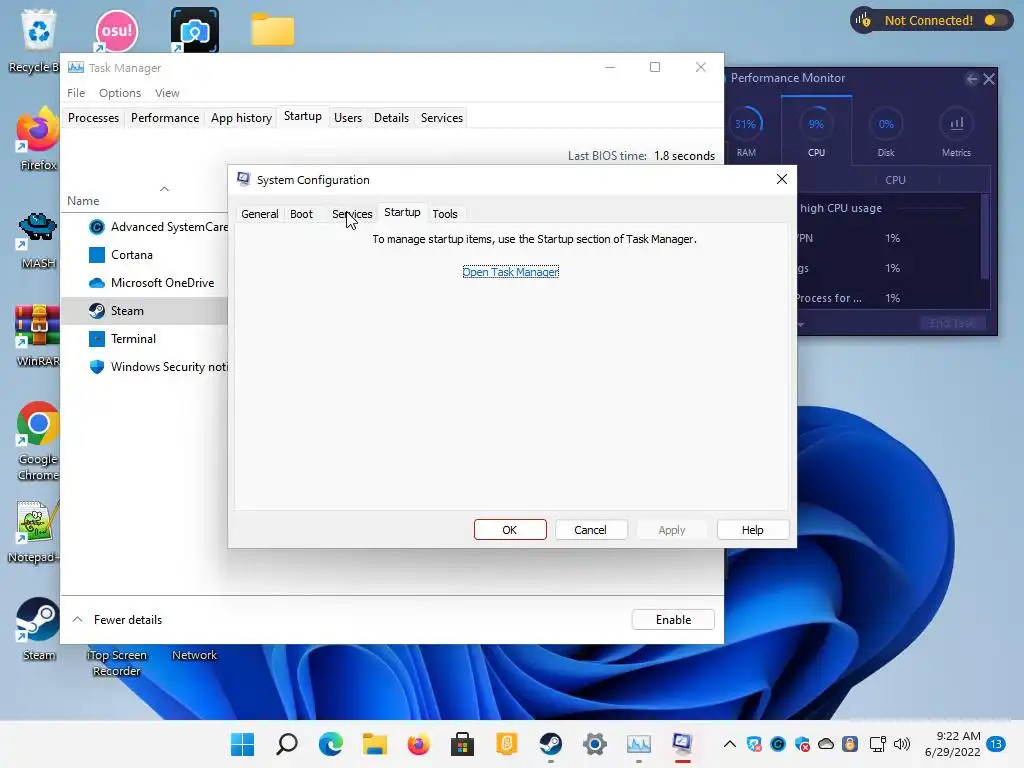
Task: Select Terminal startup item
Action: 145,339
